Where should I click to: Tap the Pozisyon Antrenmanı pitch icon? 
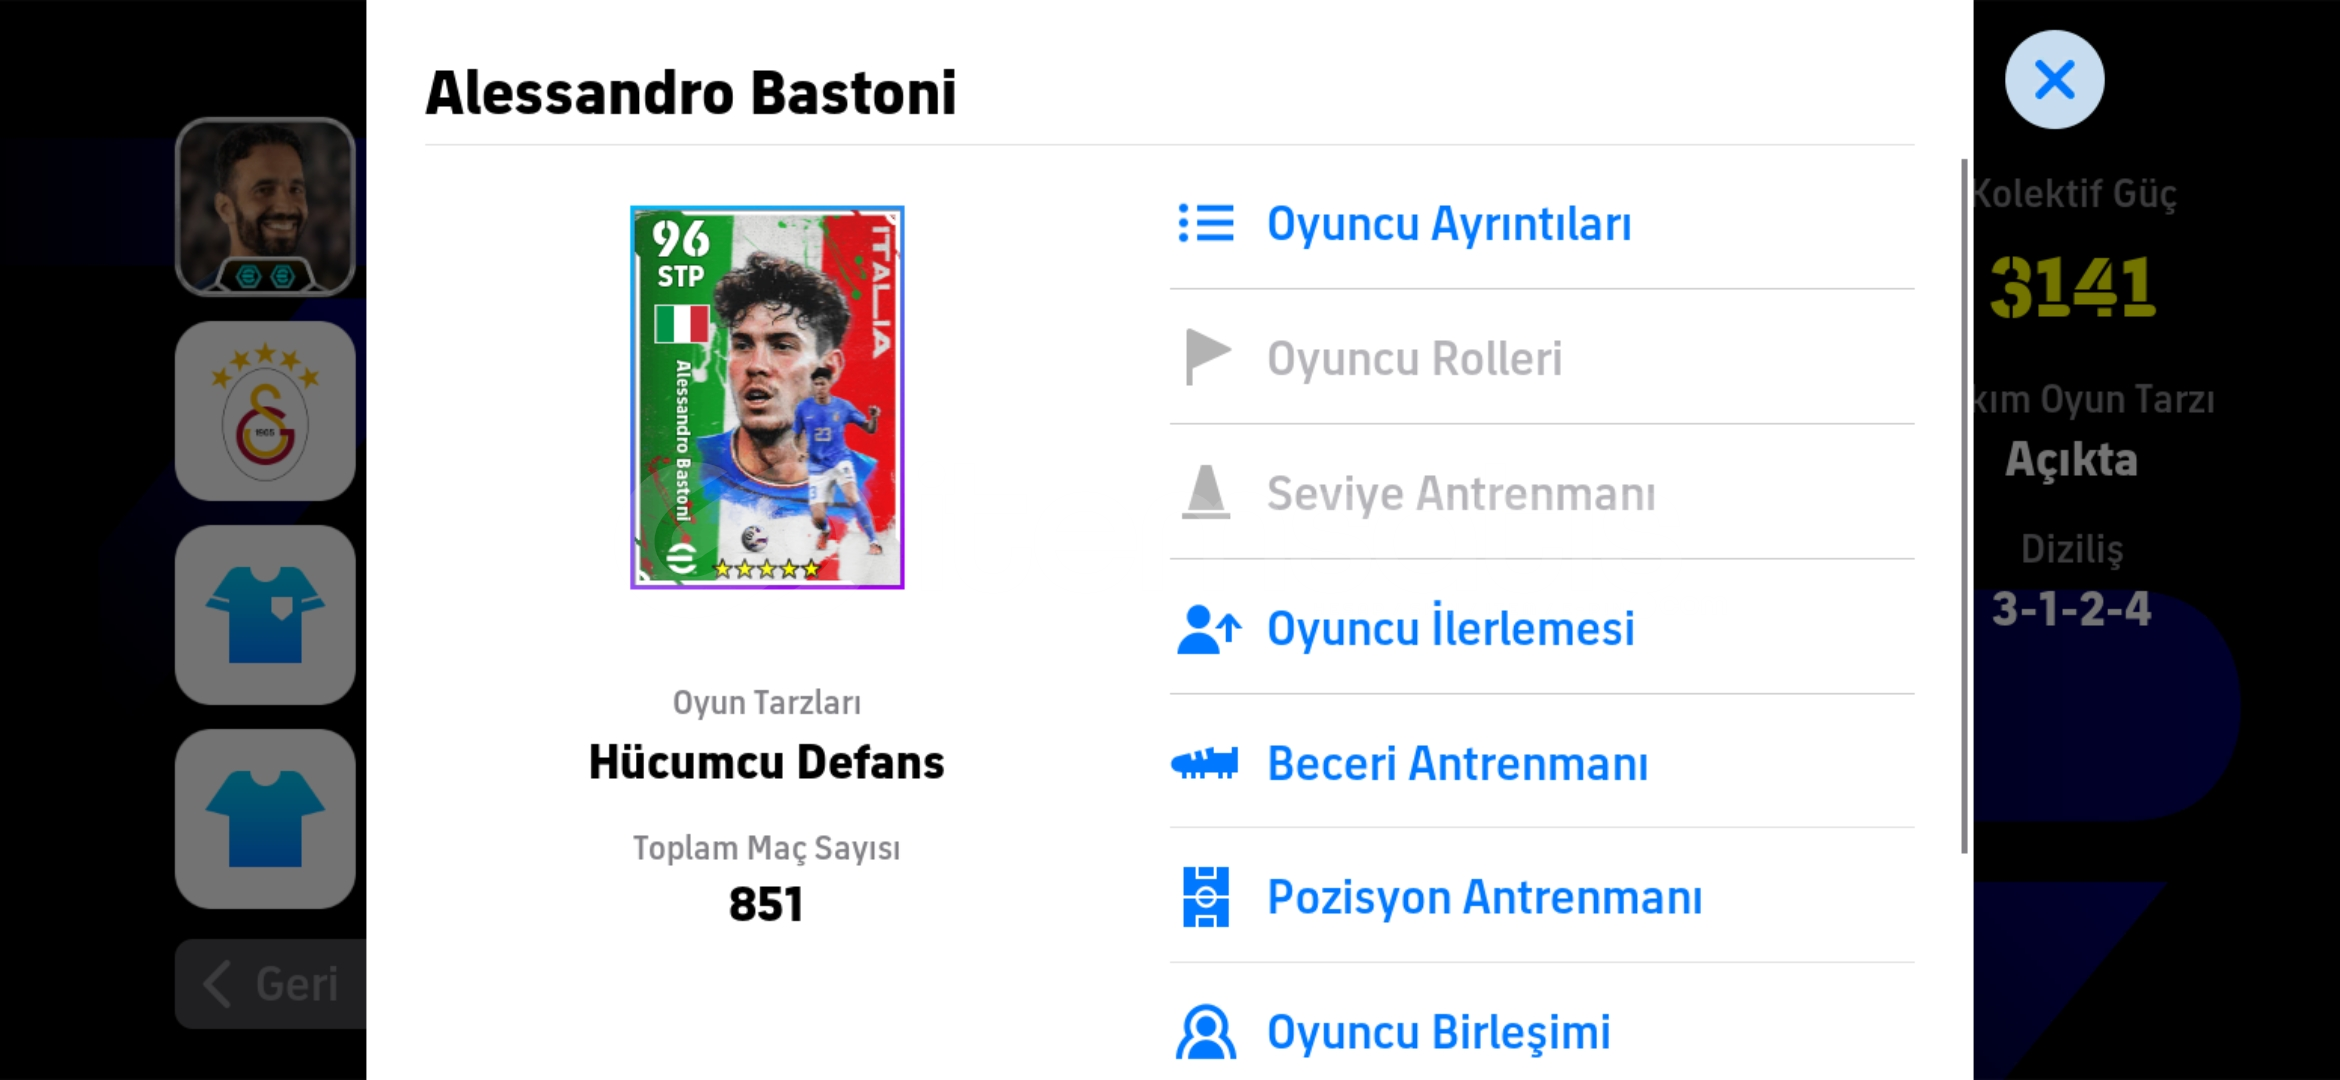click(1206, 897)
